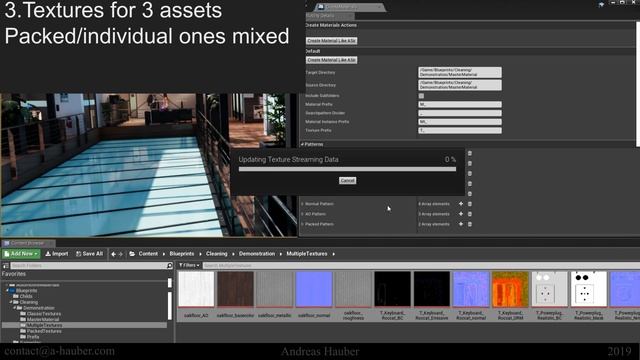
Task: Cancel the texture streaming update
Action: [x=347, y=180]
